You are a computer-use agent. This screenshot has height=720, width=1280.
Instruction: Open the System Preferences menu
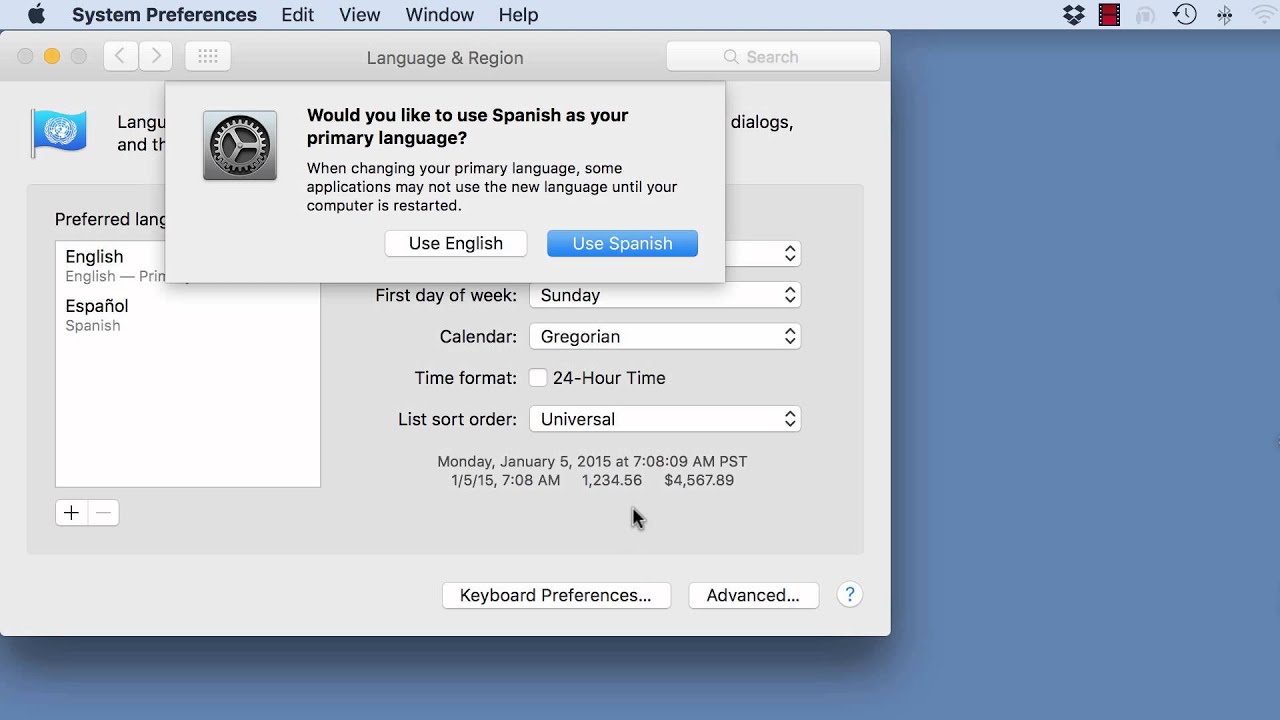164,15
